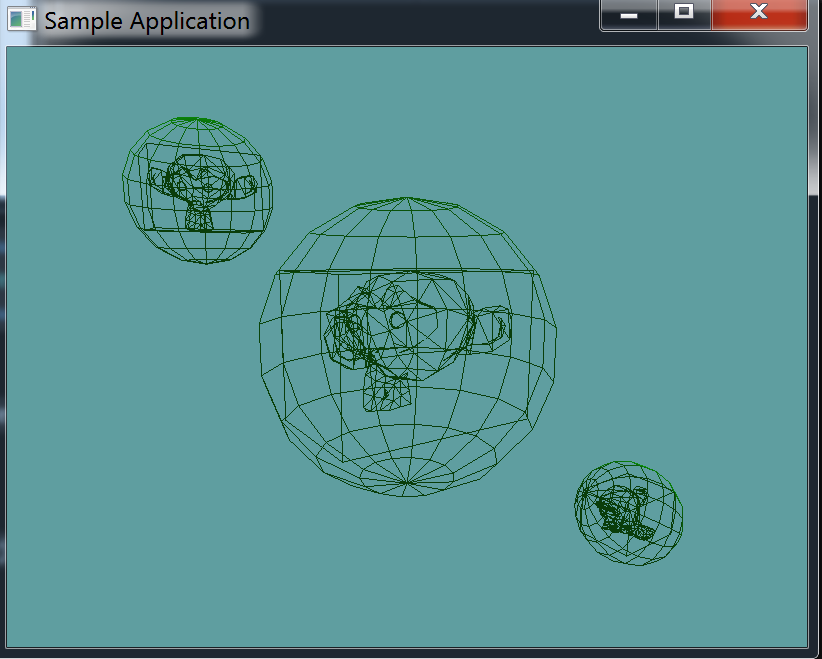The height and width of the screenshot is (659, 822).
Task: Click the left ear of the upper-left monkey
Action: pyautogui.click(x=157, y=180)
